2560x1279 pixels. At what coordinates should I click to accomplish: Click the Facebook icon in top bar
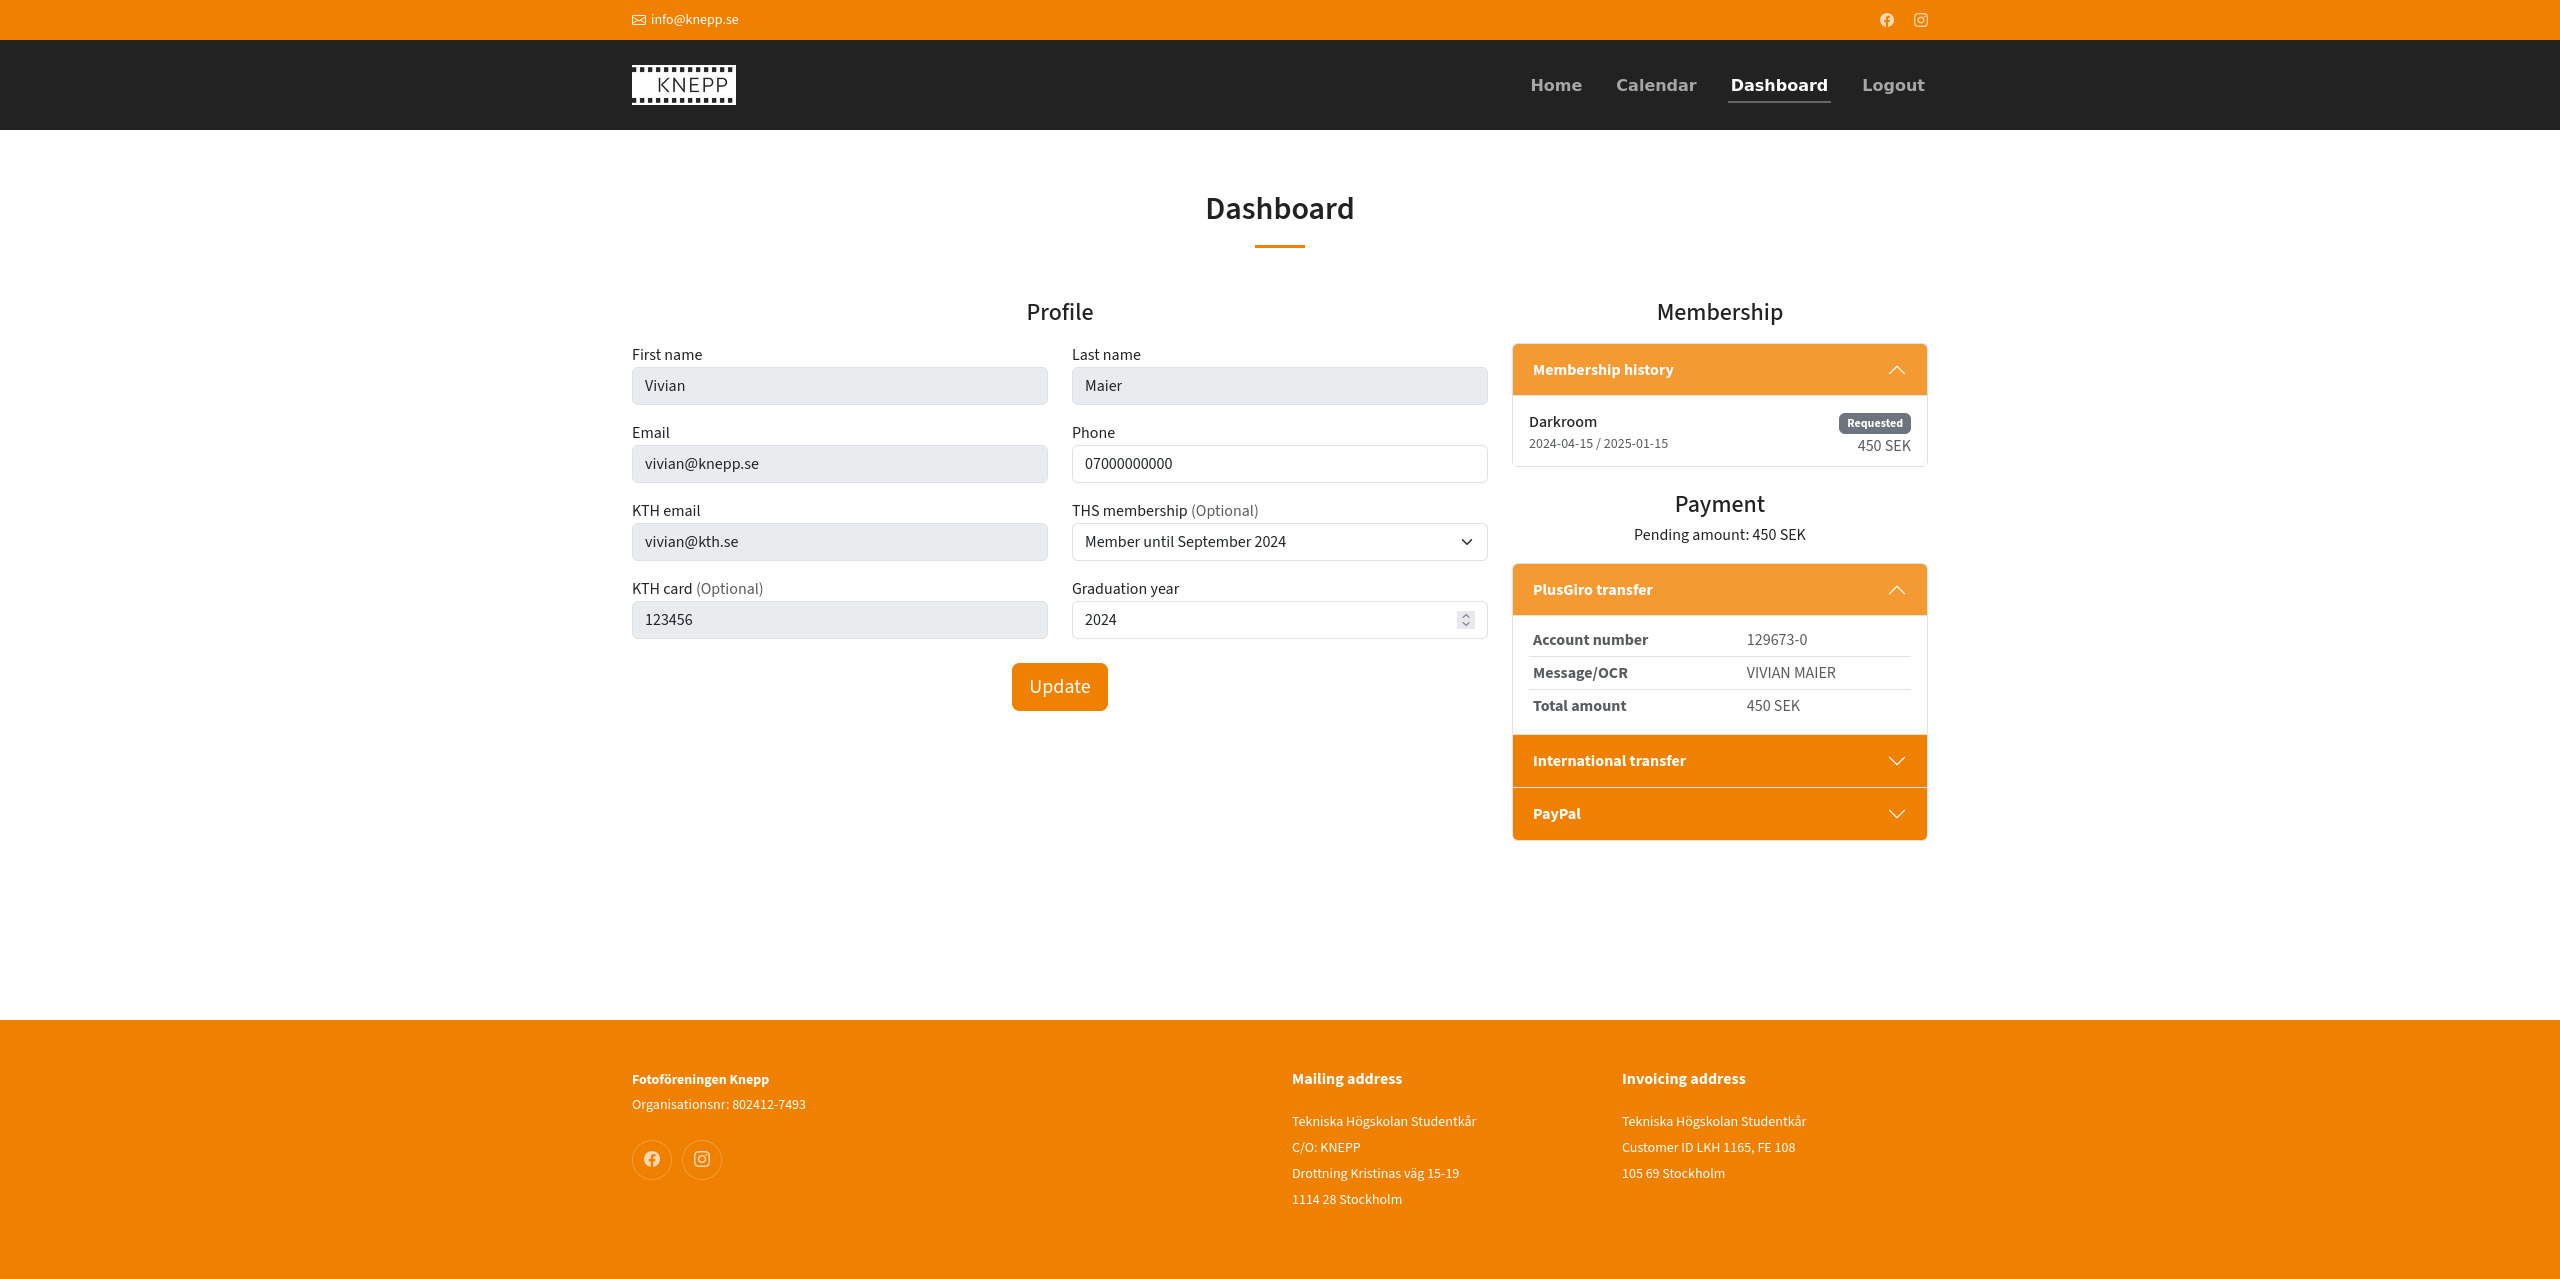pyautogui.click(x=1886, y=20)
